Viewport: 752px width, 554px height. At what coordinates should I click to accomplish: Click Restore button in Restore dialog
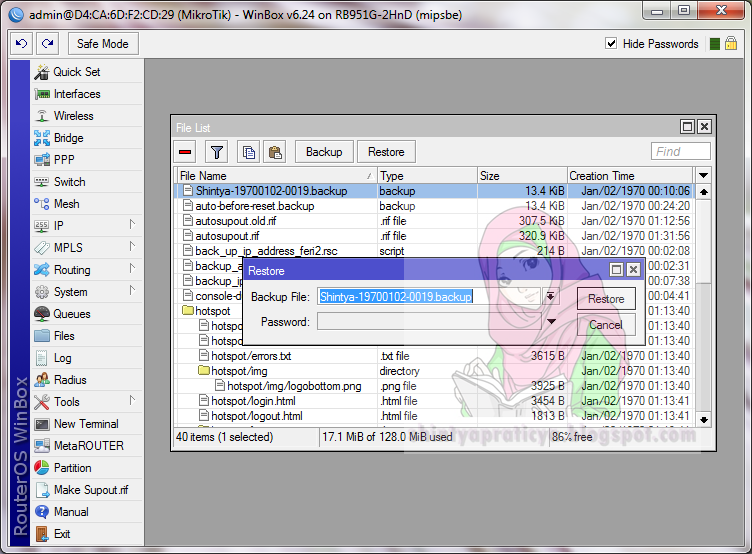point(606,299)
